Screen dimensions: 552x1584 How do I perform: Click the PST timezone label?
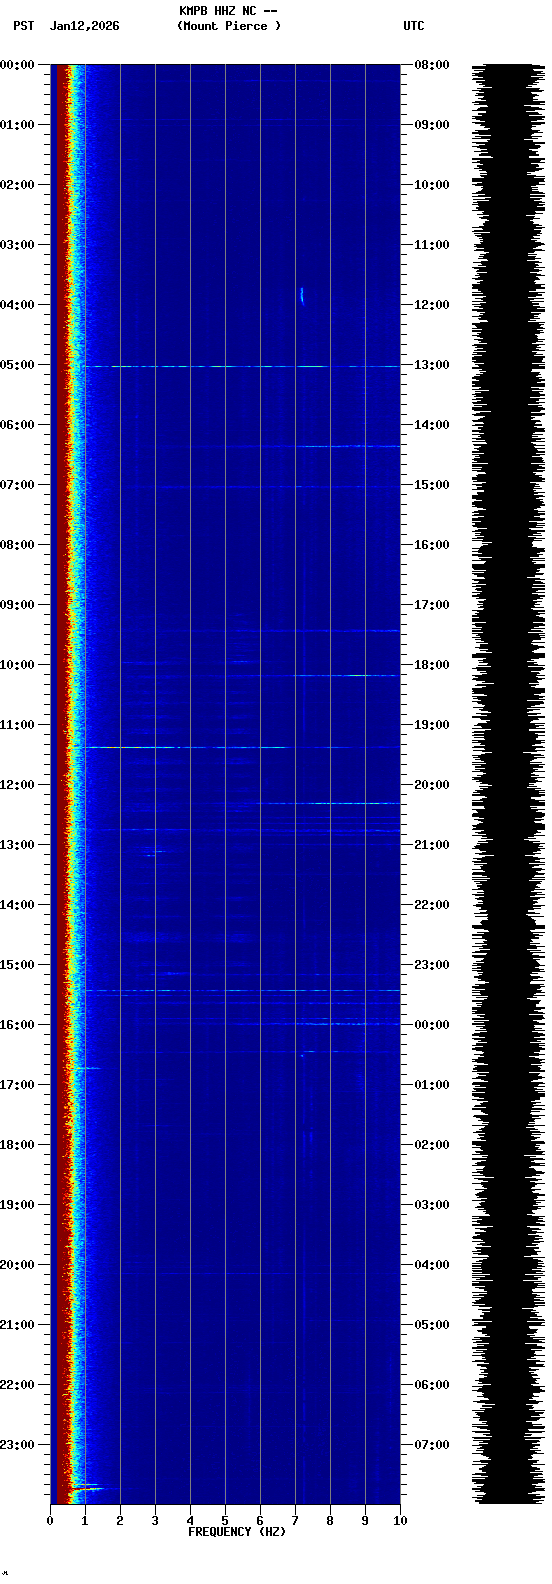pyautogui.click(x=23, y=26)
